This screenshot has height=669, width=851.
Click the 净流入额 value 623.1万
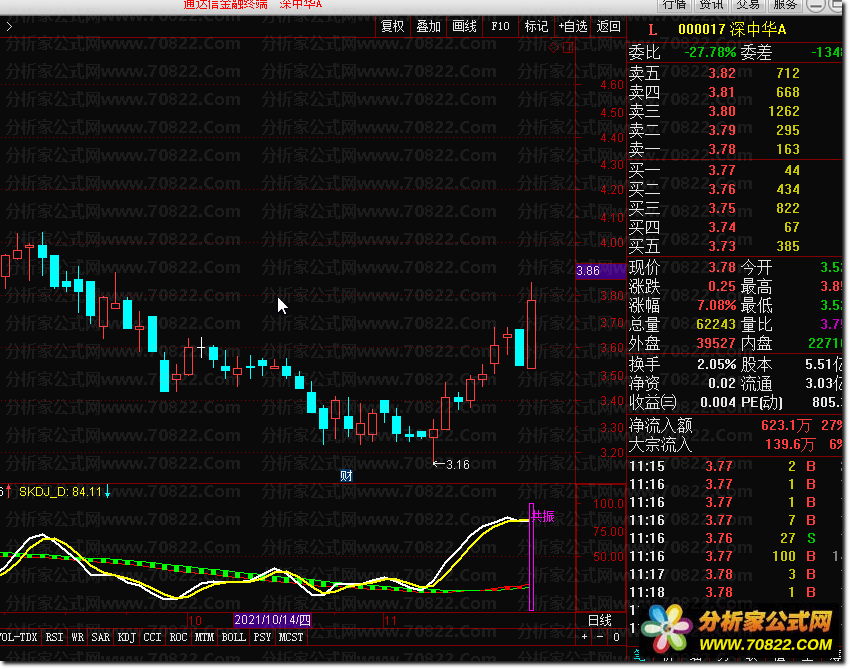coord(786,426)
